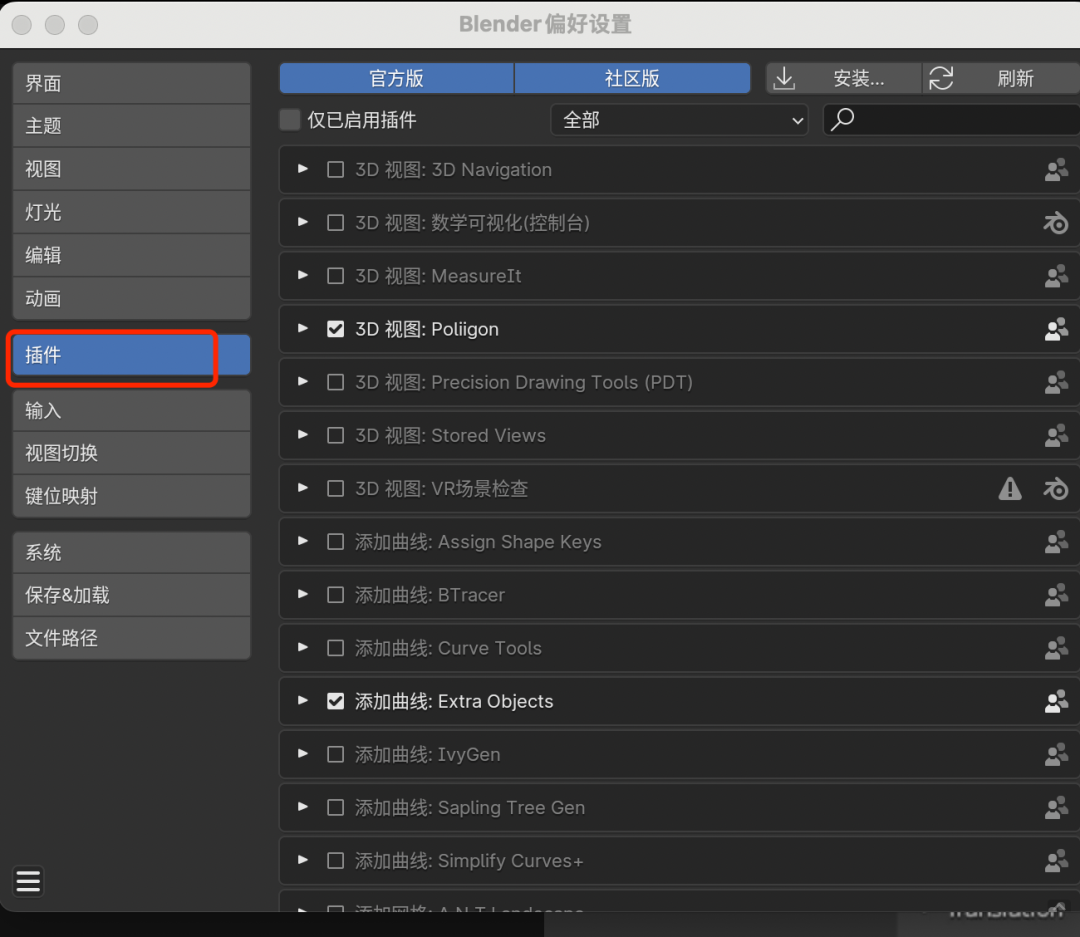Toggle the 社区版 filter button
Image resolution: width=1080 pixels, height=937 pixels.
(632, 78)
